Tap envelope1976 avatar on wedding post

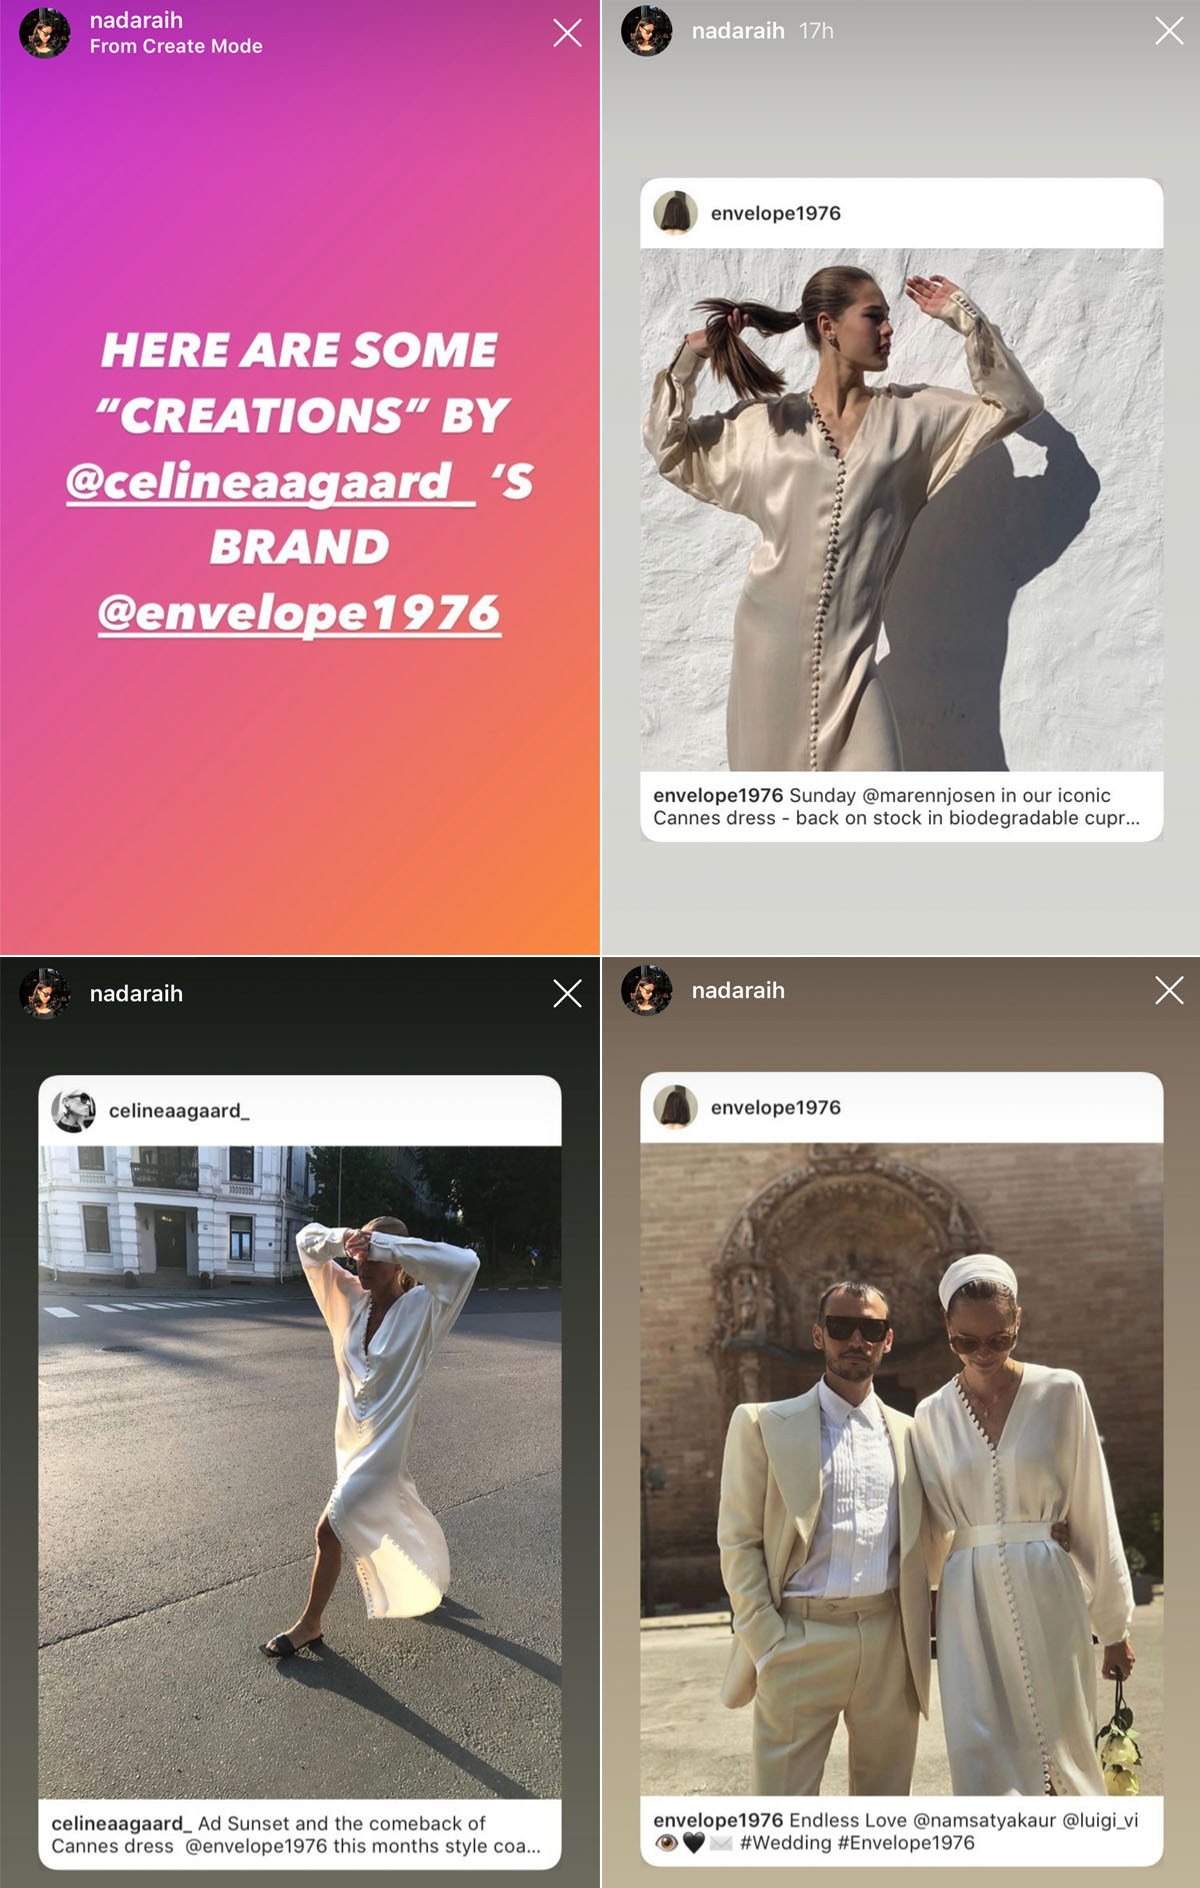pos(675,1107)
